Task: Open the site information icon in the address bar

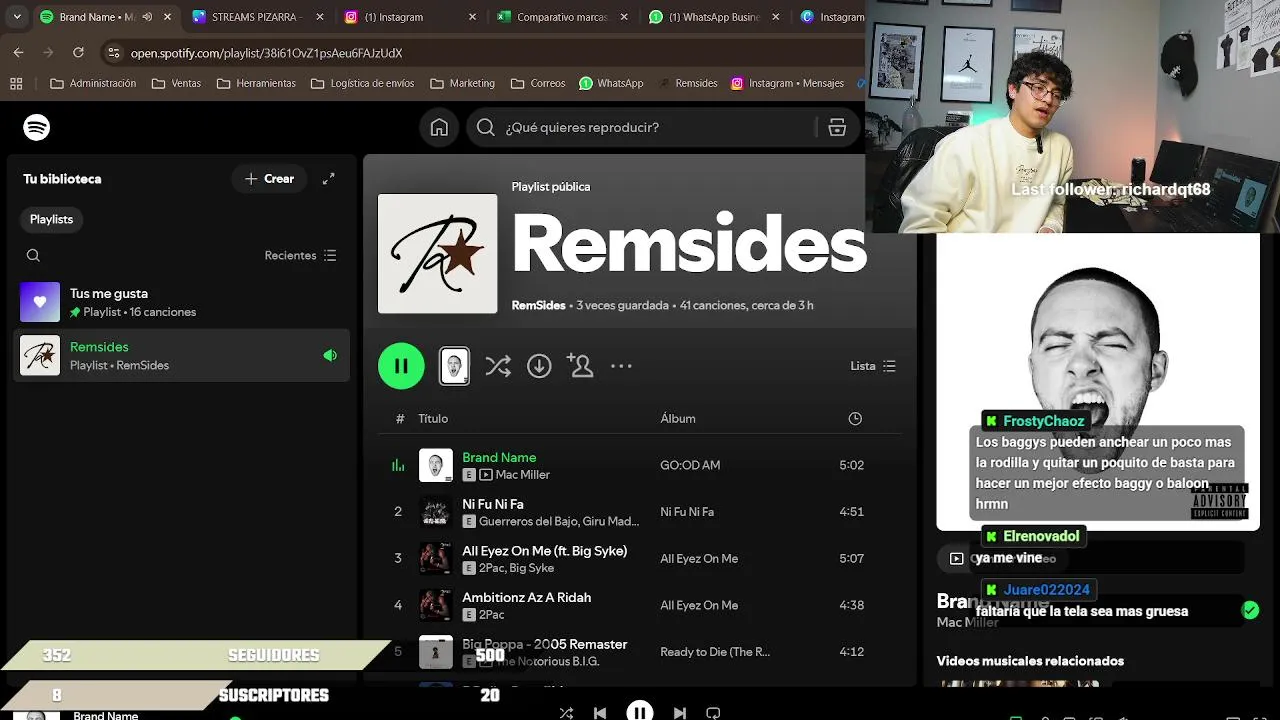Action: (x=113, y=52)
